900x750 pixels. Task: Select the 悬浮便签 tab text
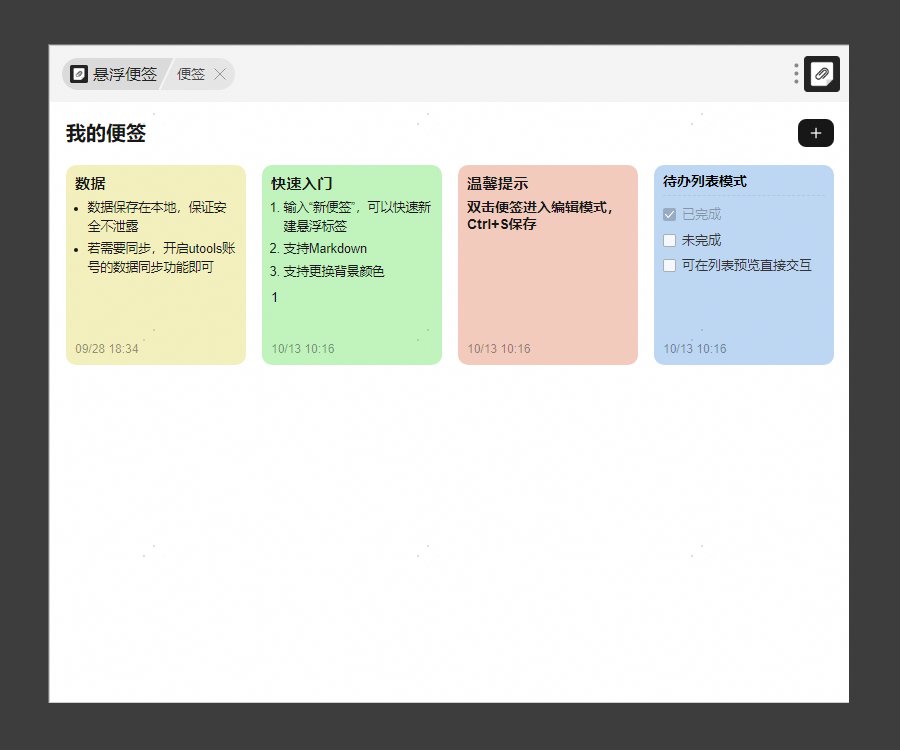pos(125,74)
